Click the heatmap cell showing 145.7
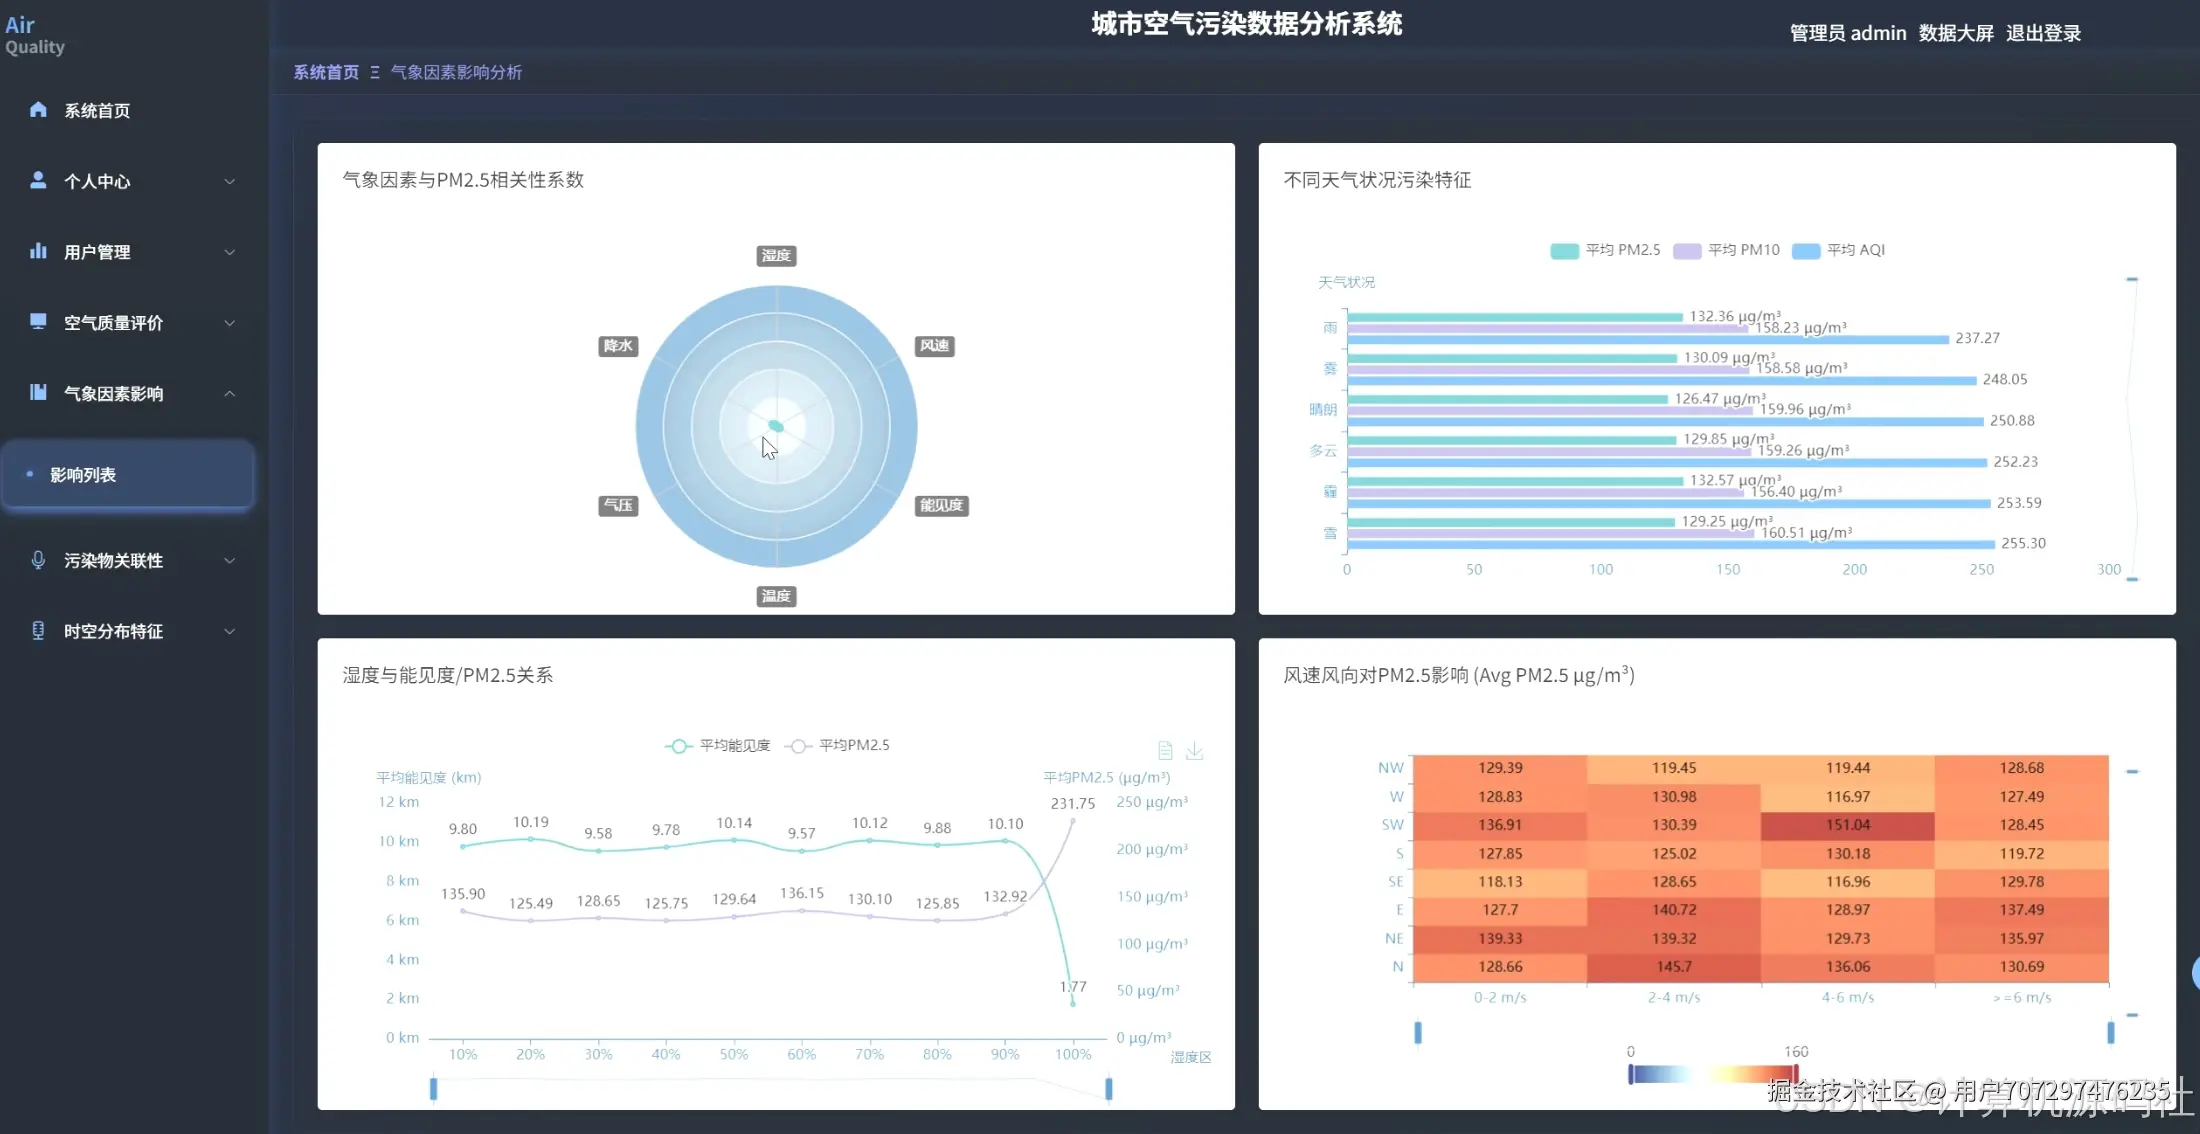The image size is (2200, 1134). [1674, 967]
